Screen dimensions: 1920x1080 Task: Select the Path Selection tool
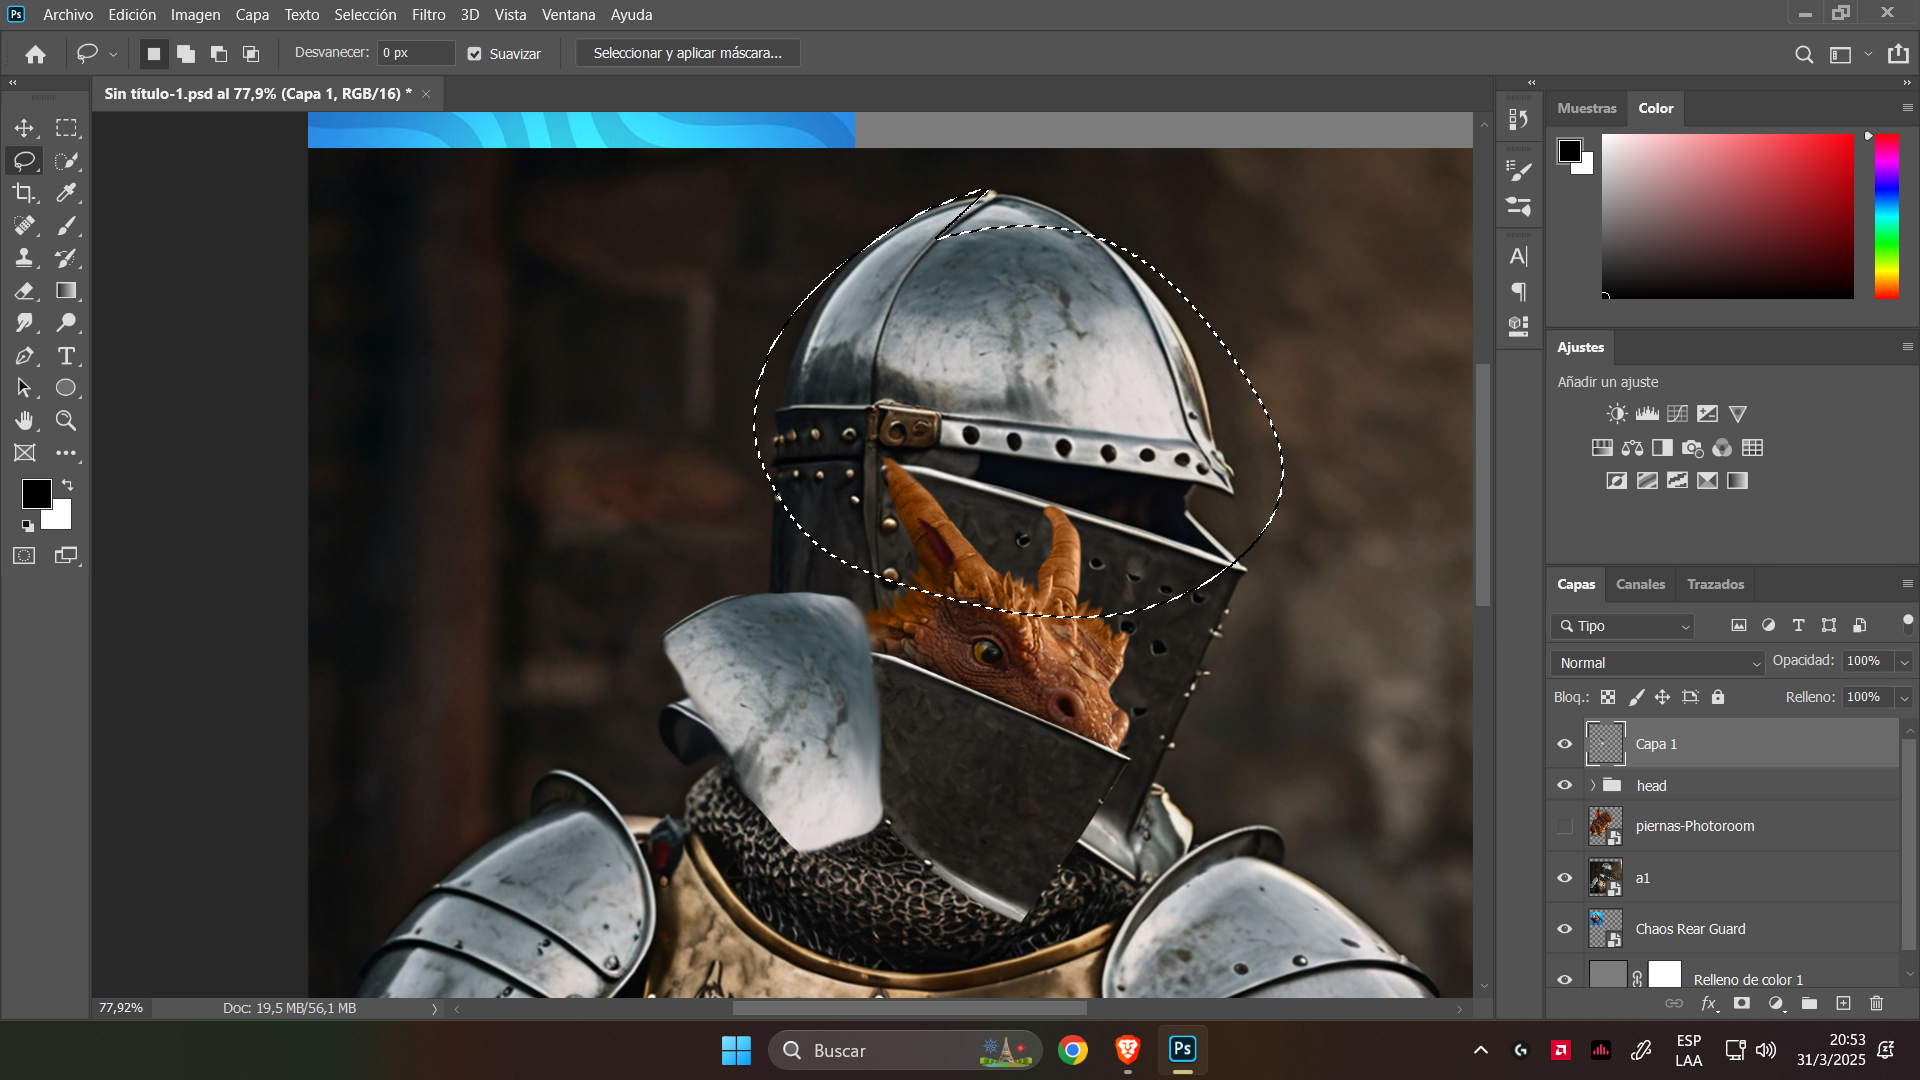pos(24,388)
